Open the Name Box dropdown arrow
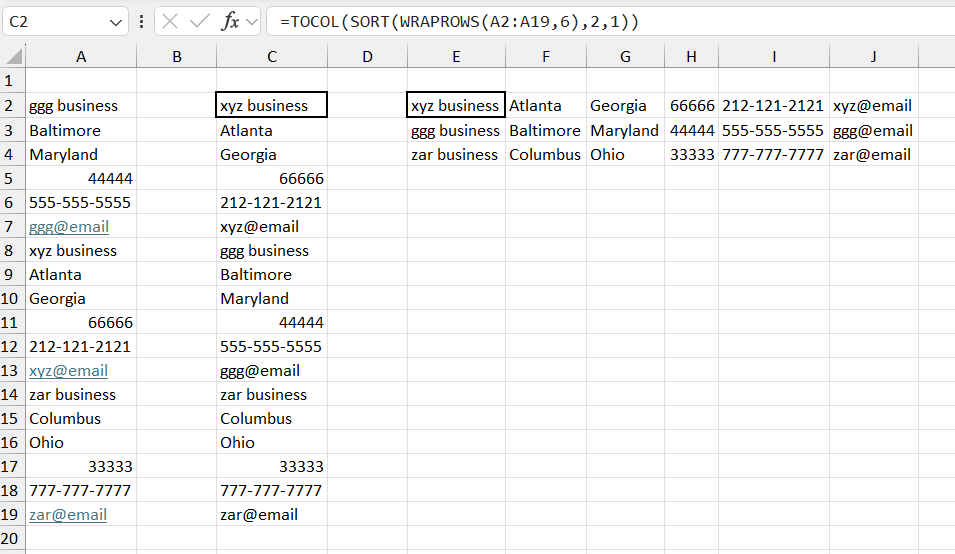Image resolution: width=955 pixels, height=554 pixels. (x=115, y=23)
